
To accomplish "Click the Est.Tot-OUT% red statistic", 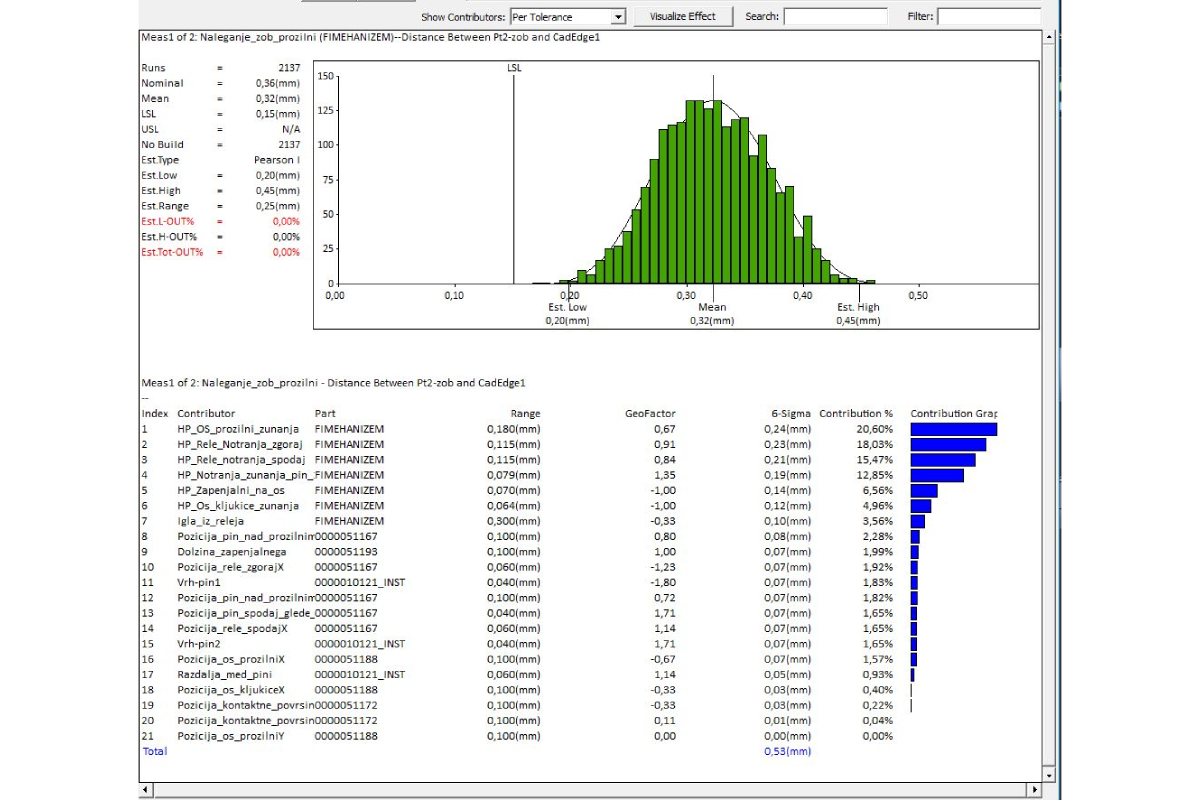I will click(x=172, y=252).
